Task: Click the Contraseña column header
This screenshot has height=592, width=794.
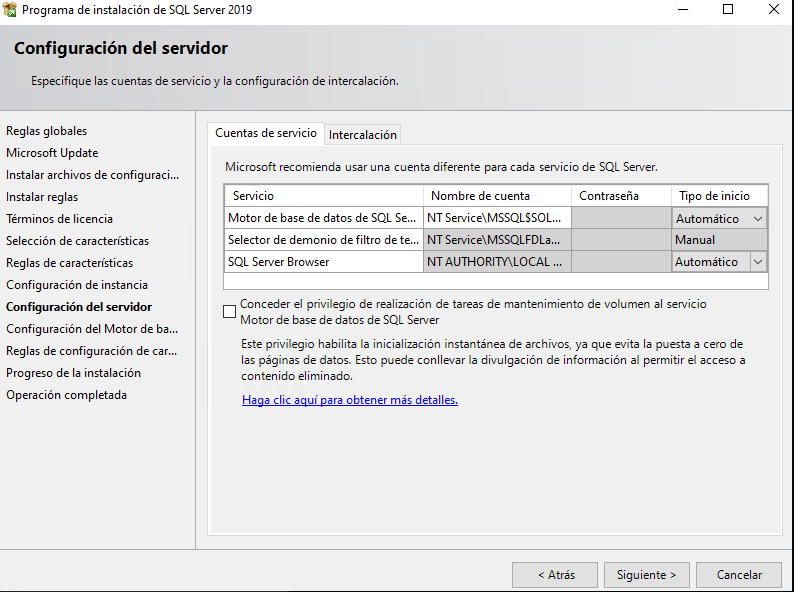Action: [x=621, y=196]
